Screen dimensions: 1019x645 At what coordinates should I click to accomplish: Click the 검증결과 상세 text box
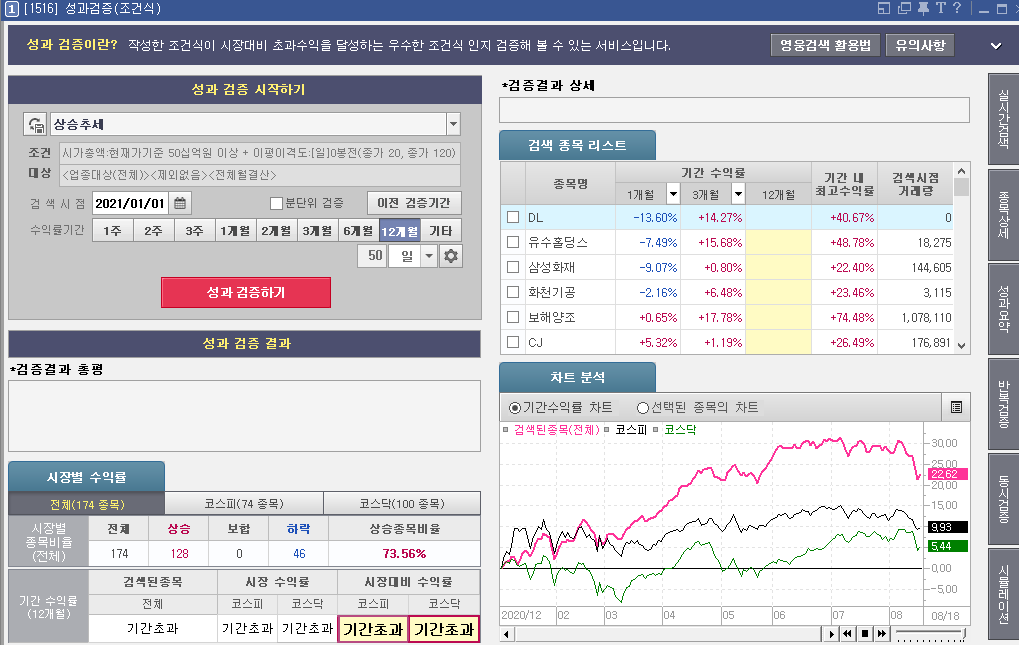tap(734, 110)
